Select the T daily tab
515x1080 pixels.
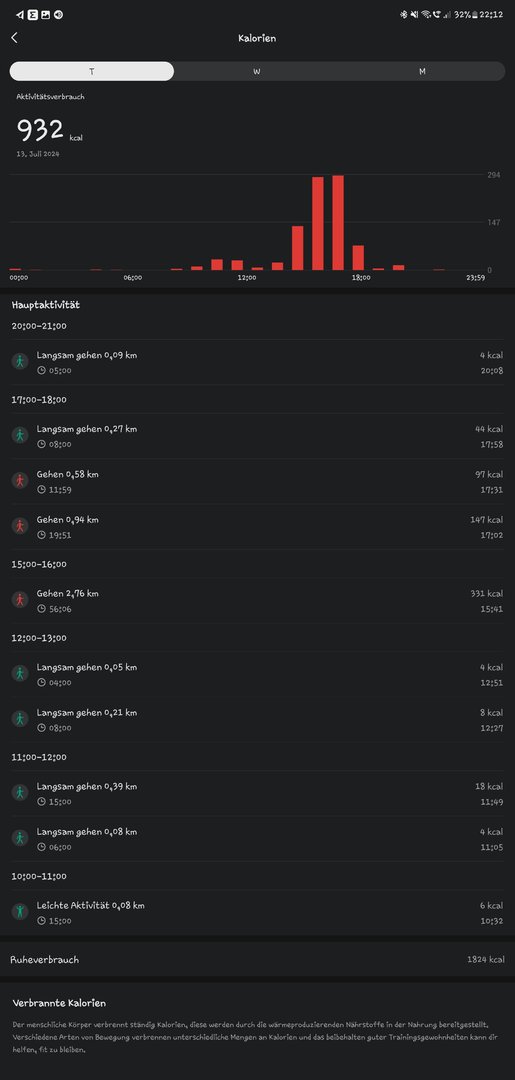click(92, 72)
